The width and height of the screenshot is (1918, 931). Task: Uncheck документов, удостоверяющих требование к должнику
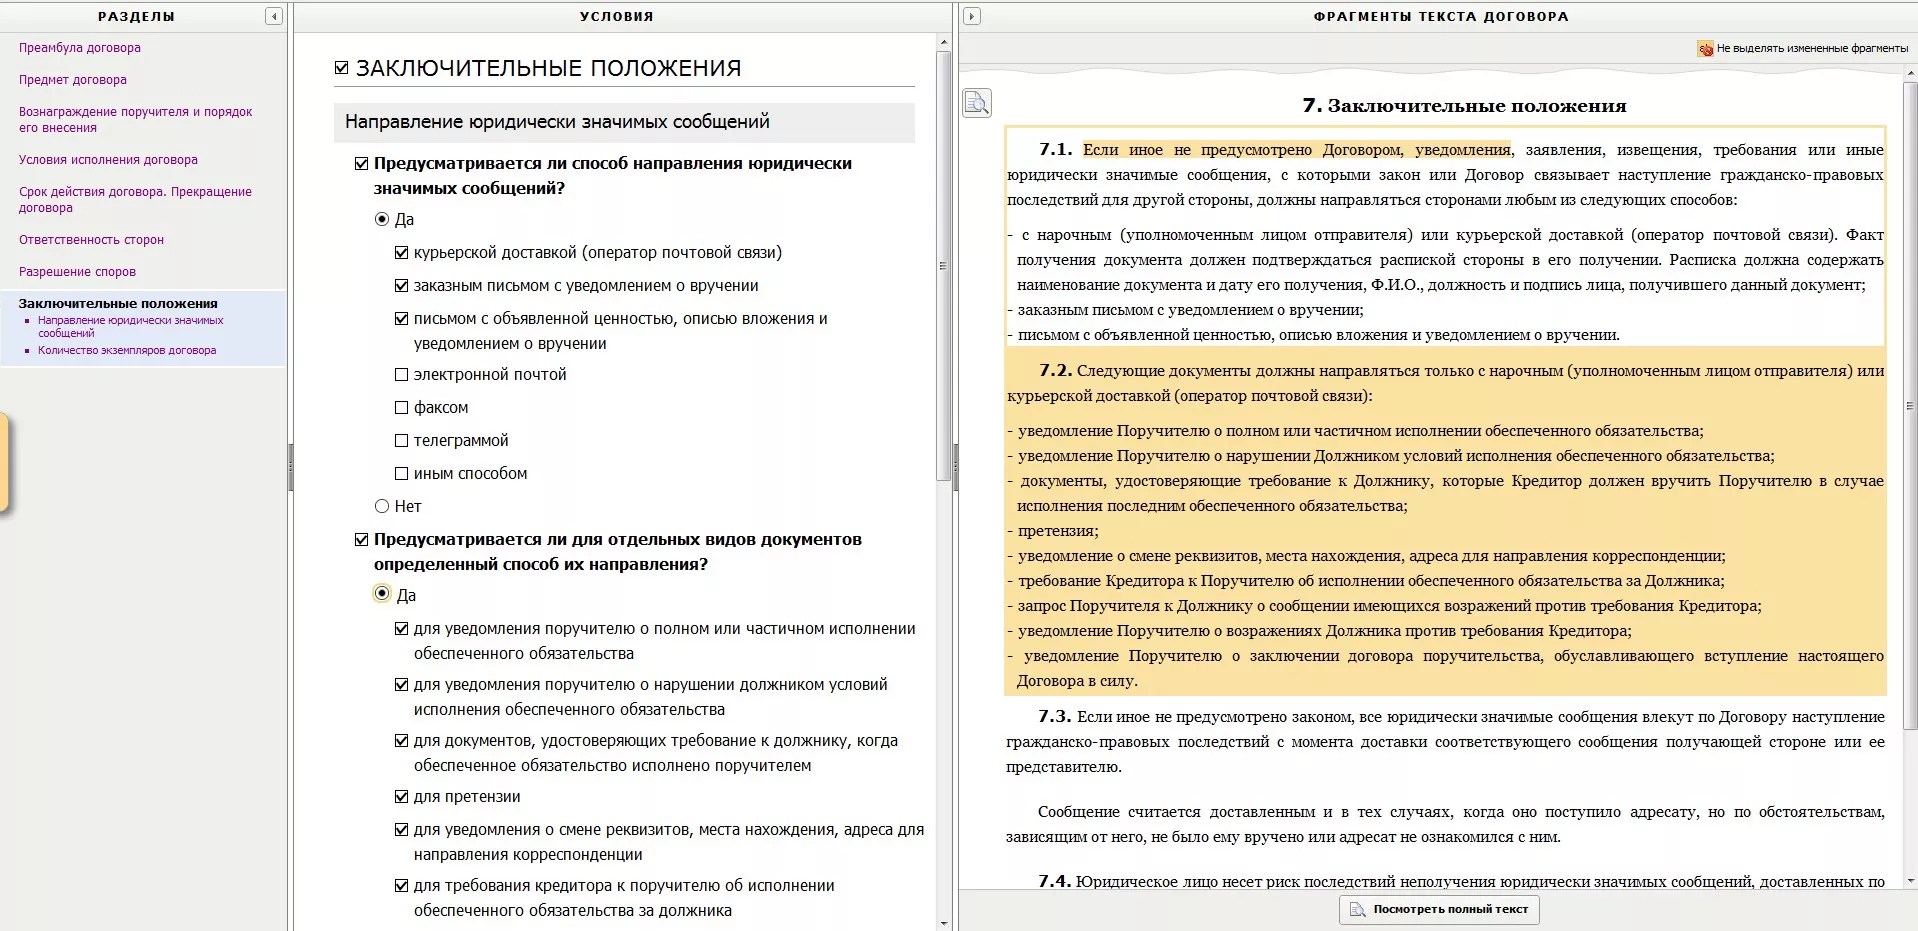click(x=401, y=741)
